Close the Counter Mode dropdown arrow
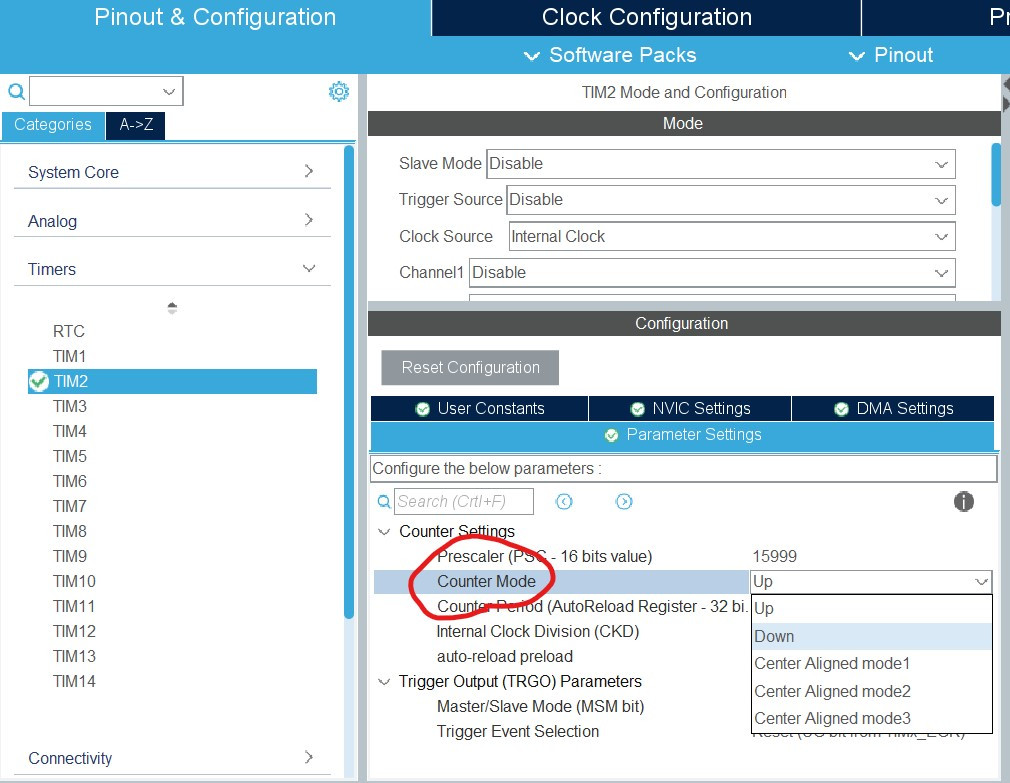Screen dimensions: 1010x783 pyautogui.click(x=981, y=581)
